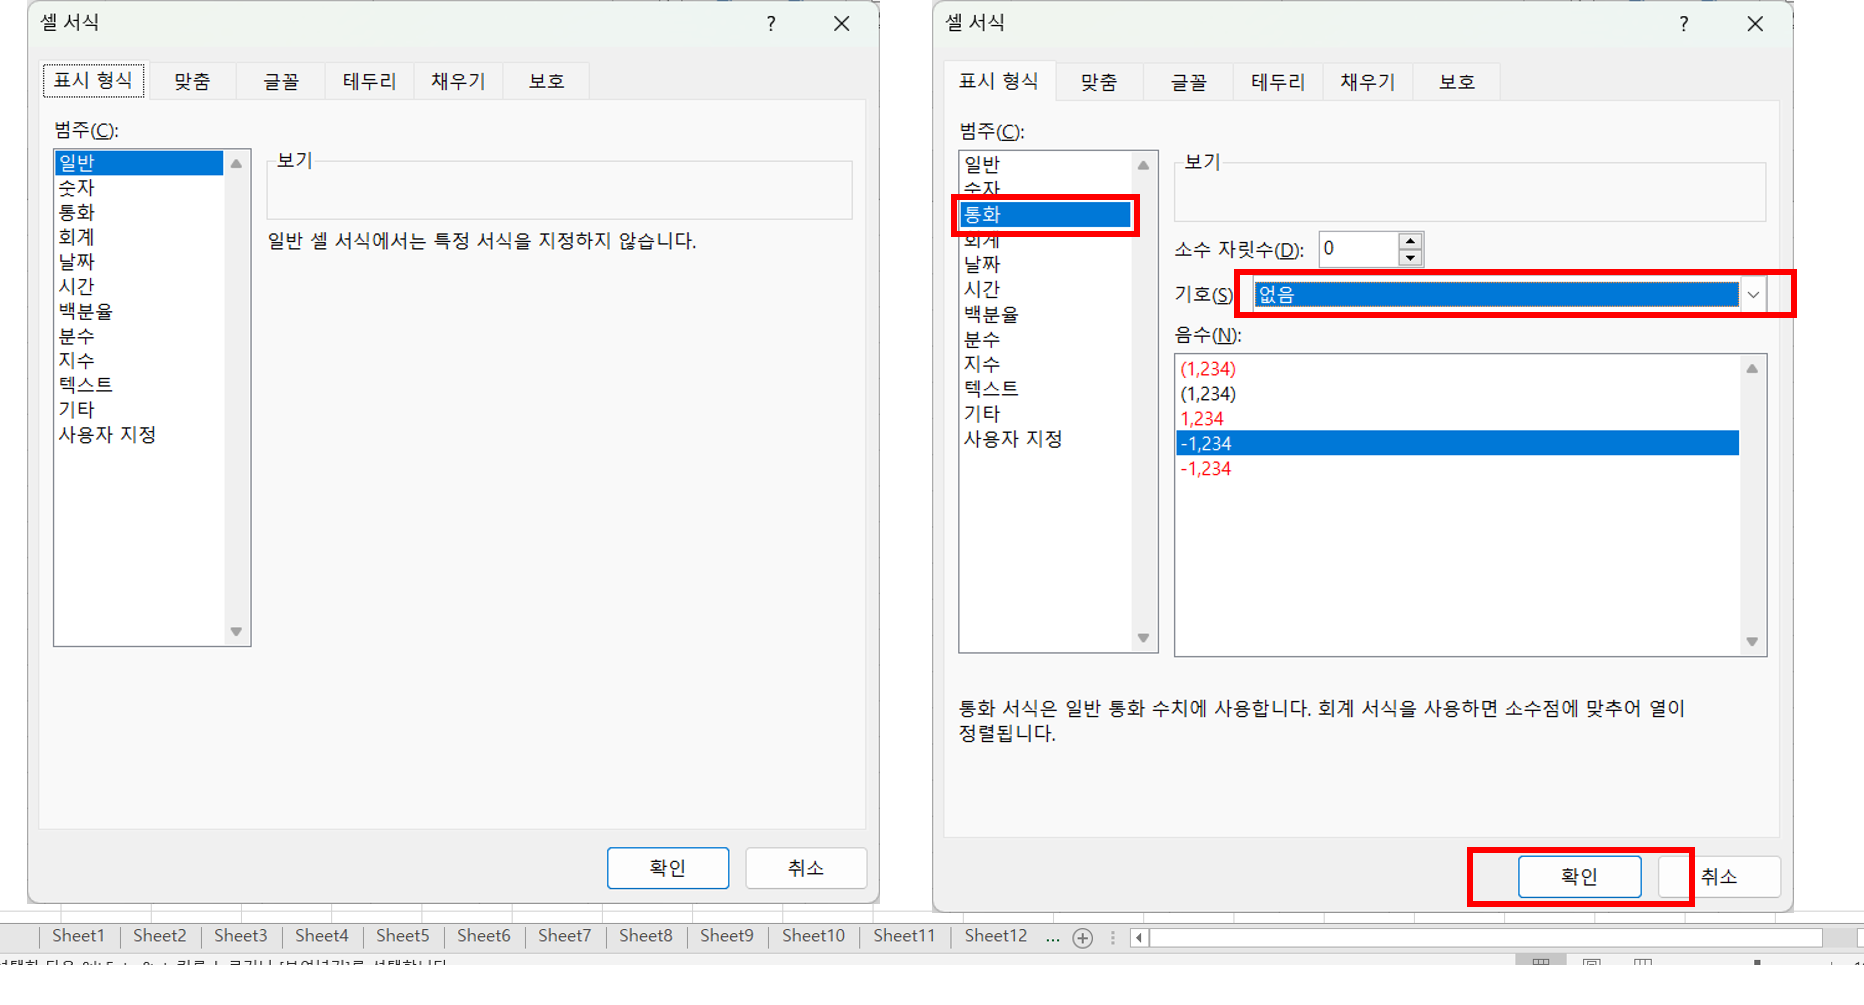Open 채우기 tab in right dialog
The image size is (1864, 1005).
coord(1367,82)
